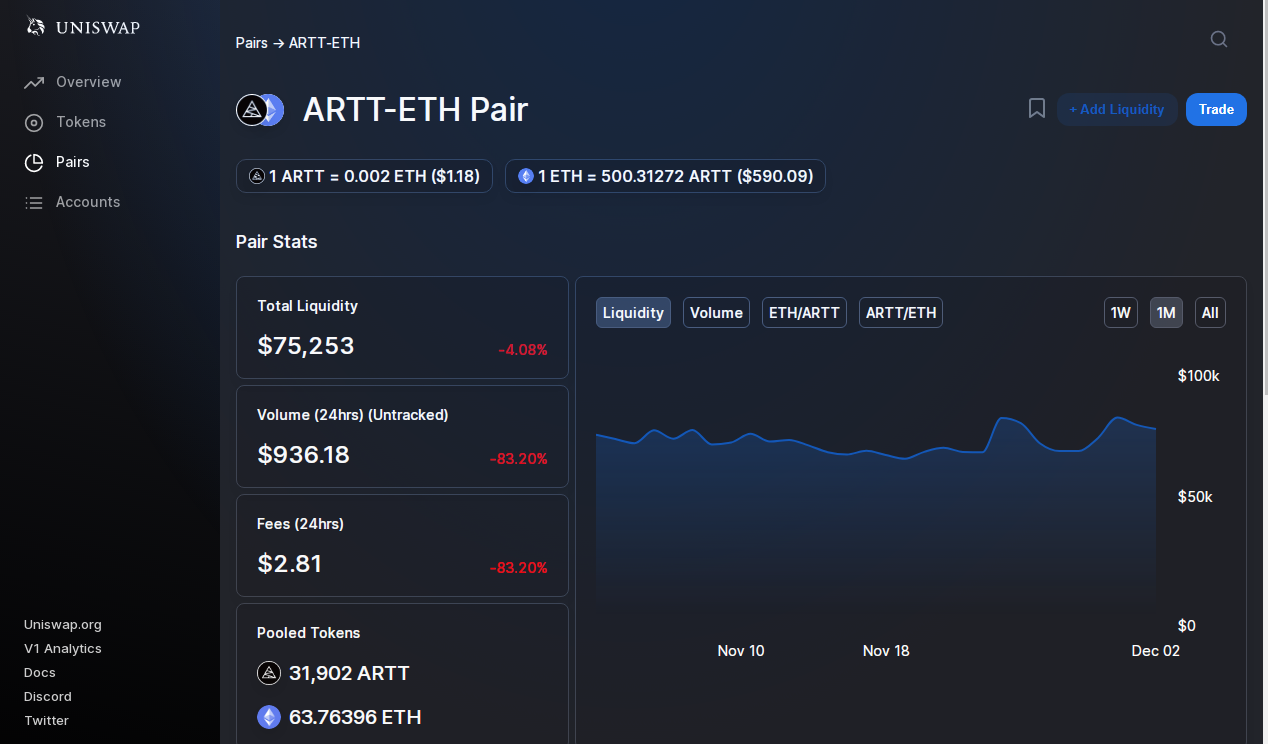Bookmark this pair with the bookmark icon
This screenshot has height=744, width=1268.
pos(1037,109)
